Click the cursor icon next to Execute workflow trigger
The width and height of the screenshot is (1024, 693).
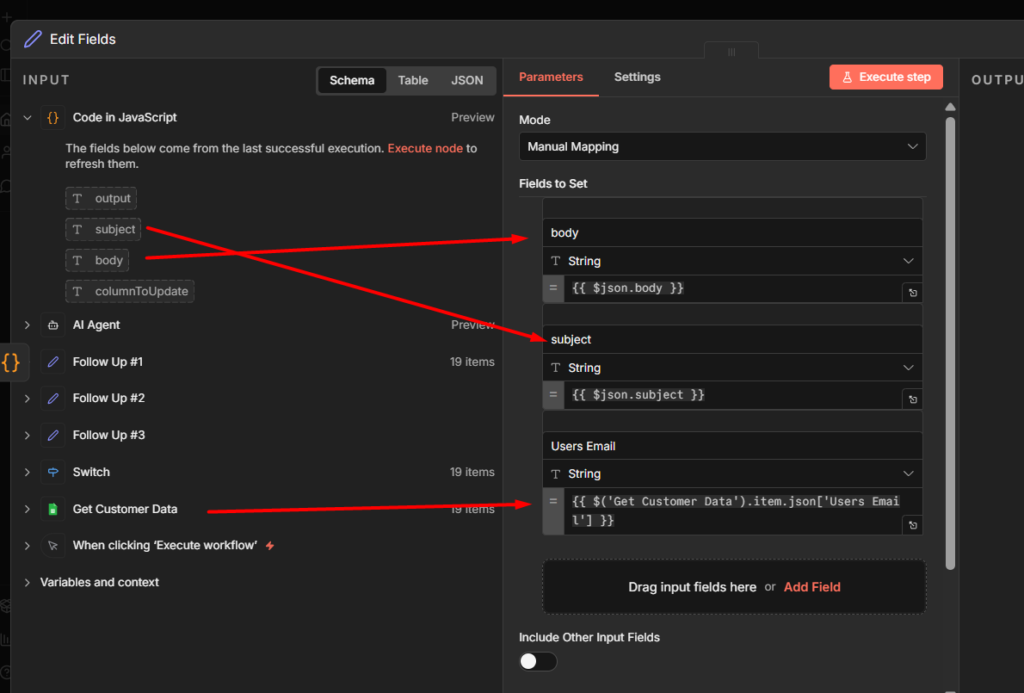(x=51, y=545)
